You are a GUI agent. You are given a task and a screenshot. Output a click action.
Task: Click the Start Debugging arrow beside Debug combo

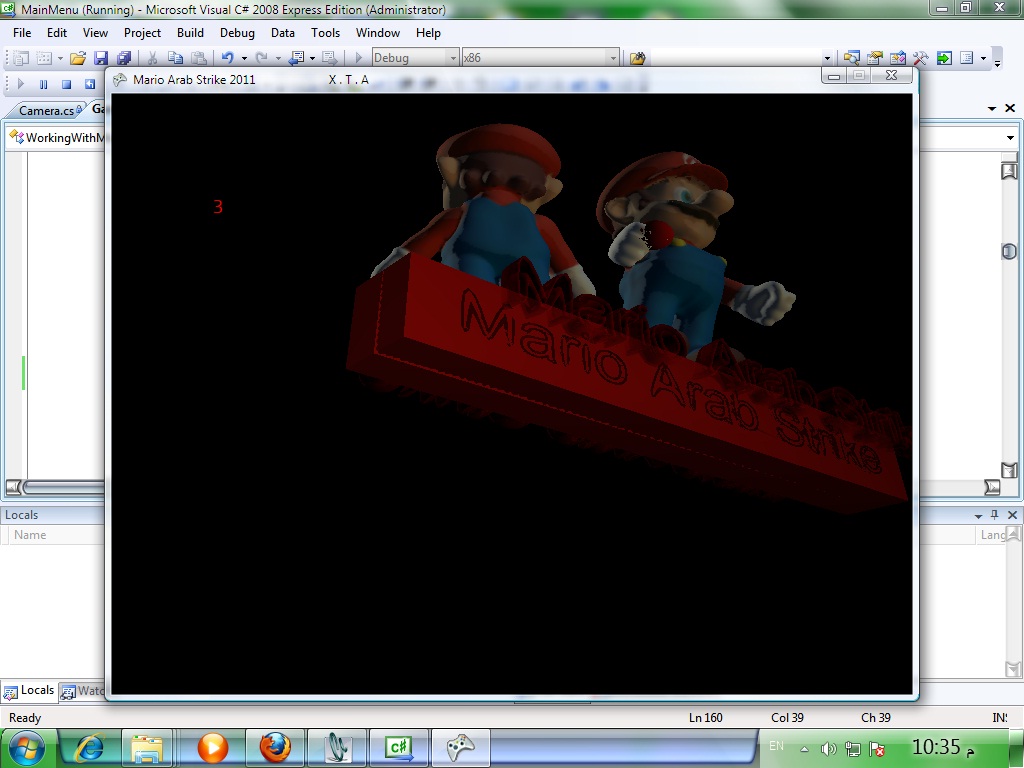coord(358,58)
